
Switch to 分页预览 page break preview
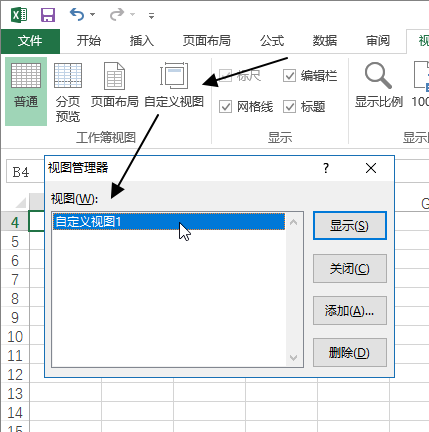(x=68, y=92)
